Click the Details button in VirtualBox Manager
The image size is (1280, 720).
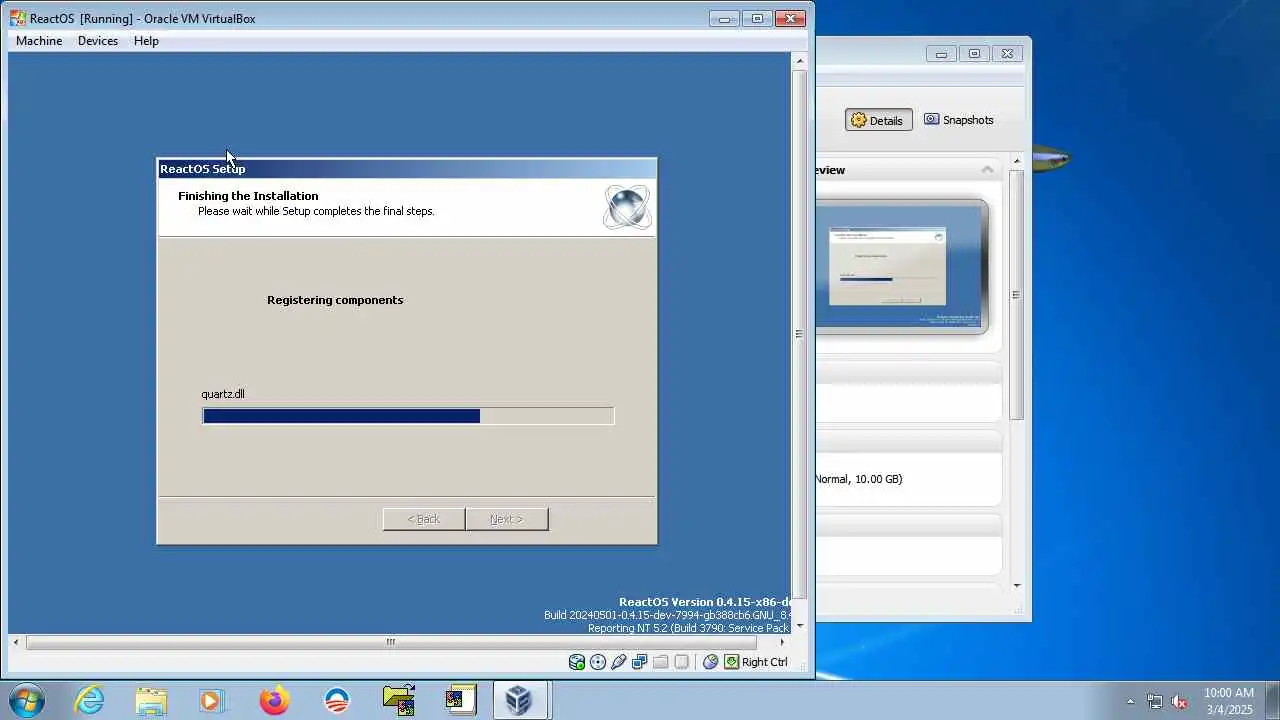tap(878, 120)
